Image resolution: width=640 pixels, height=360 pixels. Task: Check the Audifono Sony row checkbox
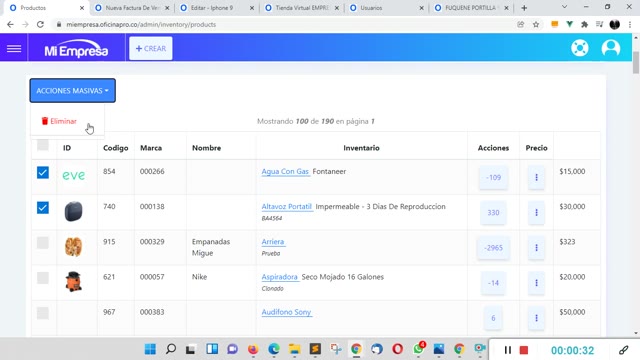43,313
